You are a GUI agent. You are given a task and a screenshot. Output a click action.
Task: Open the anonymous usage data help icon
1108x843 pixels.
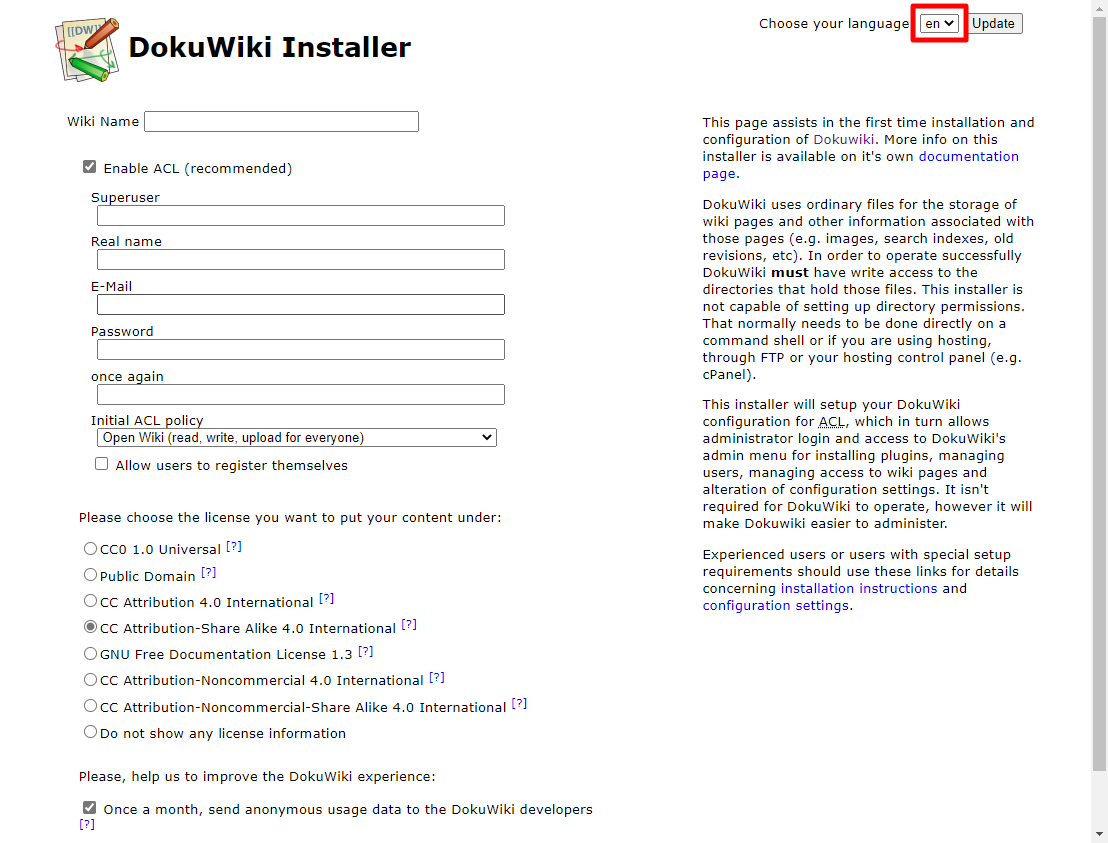[89, 824]
